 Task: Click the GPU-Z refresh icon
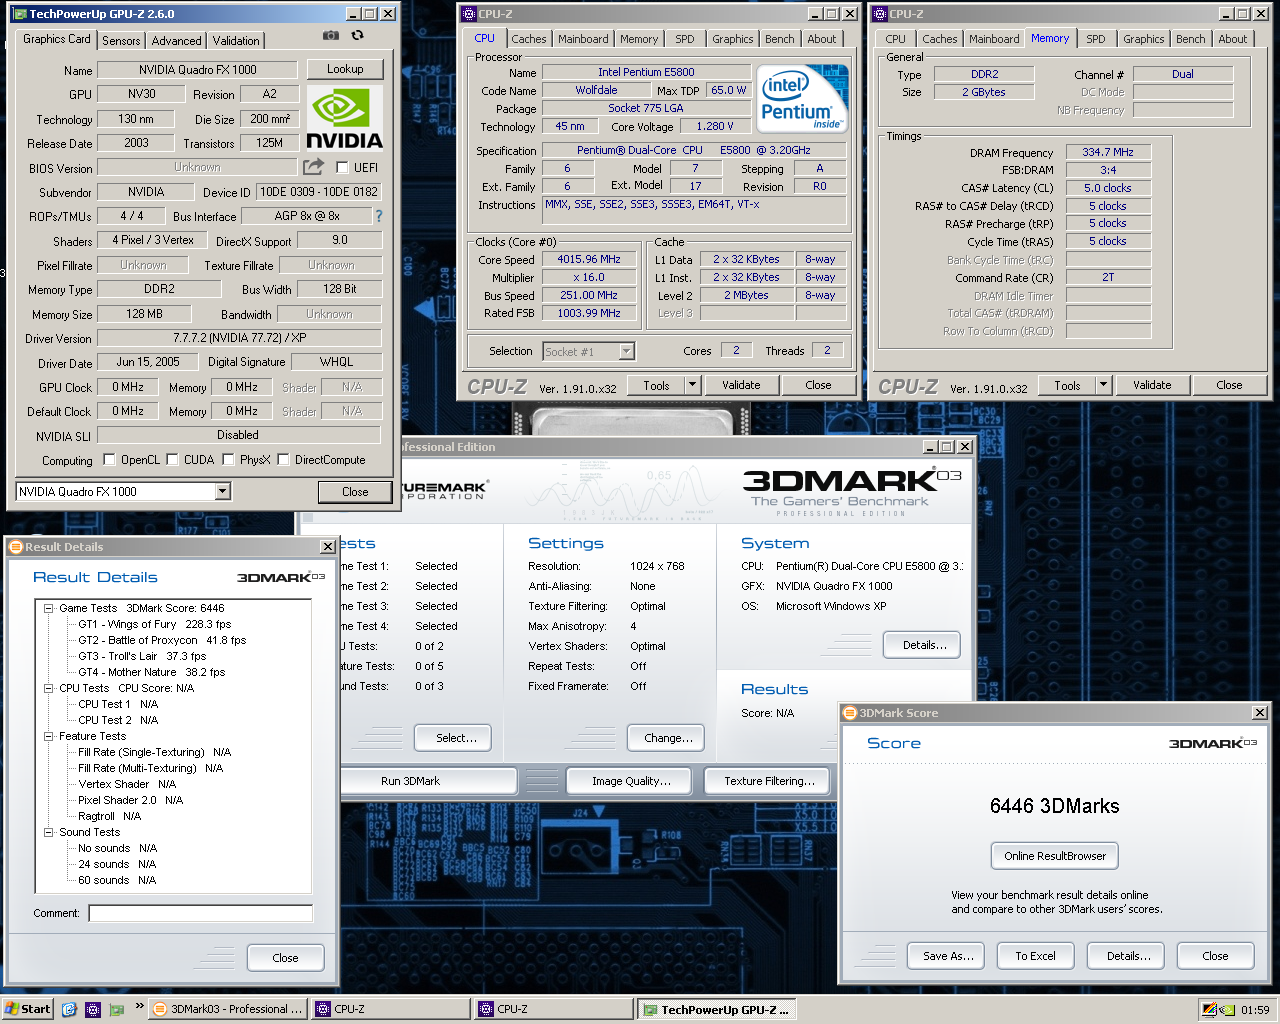coord(357,35)
